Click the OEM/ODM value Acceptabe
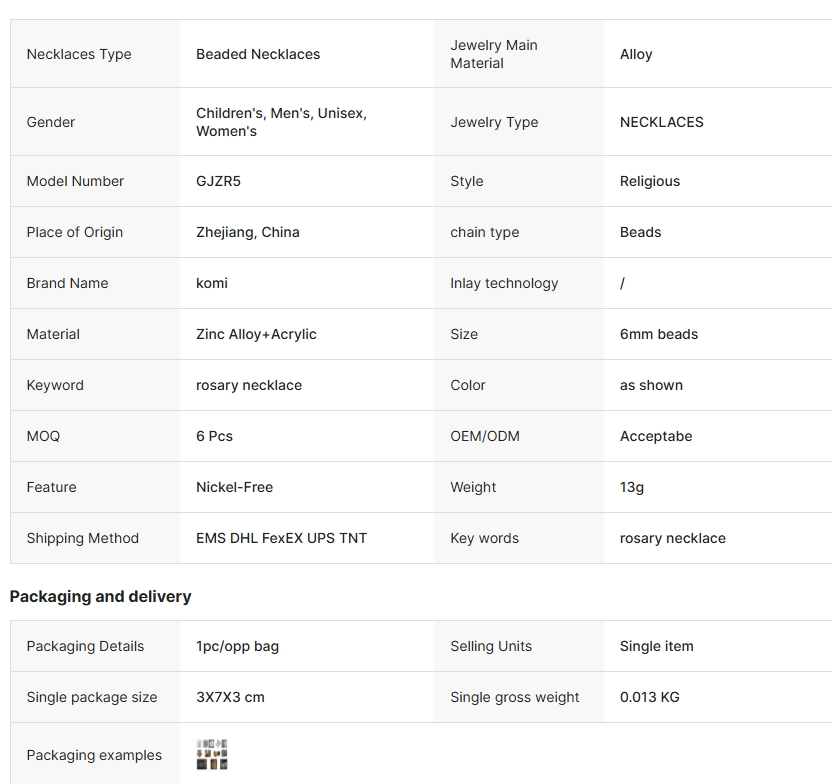The width and height of the screenshot is (832, 784). pyautogui.click(x=656, y=436)
